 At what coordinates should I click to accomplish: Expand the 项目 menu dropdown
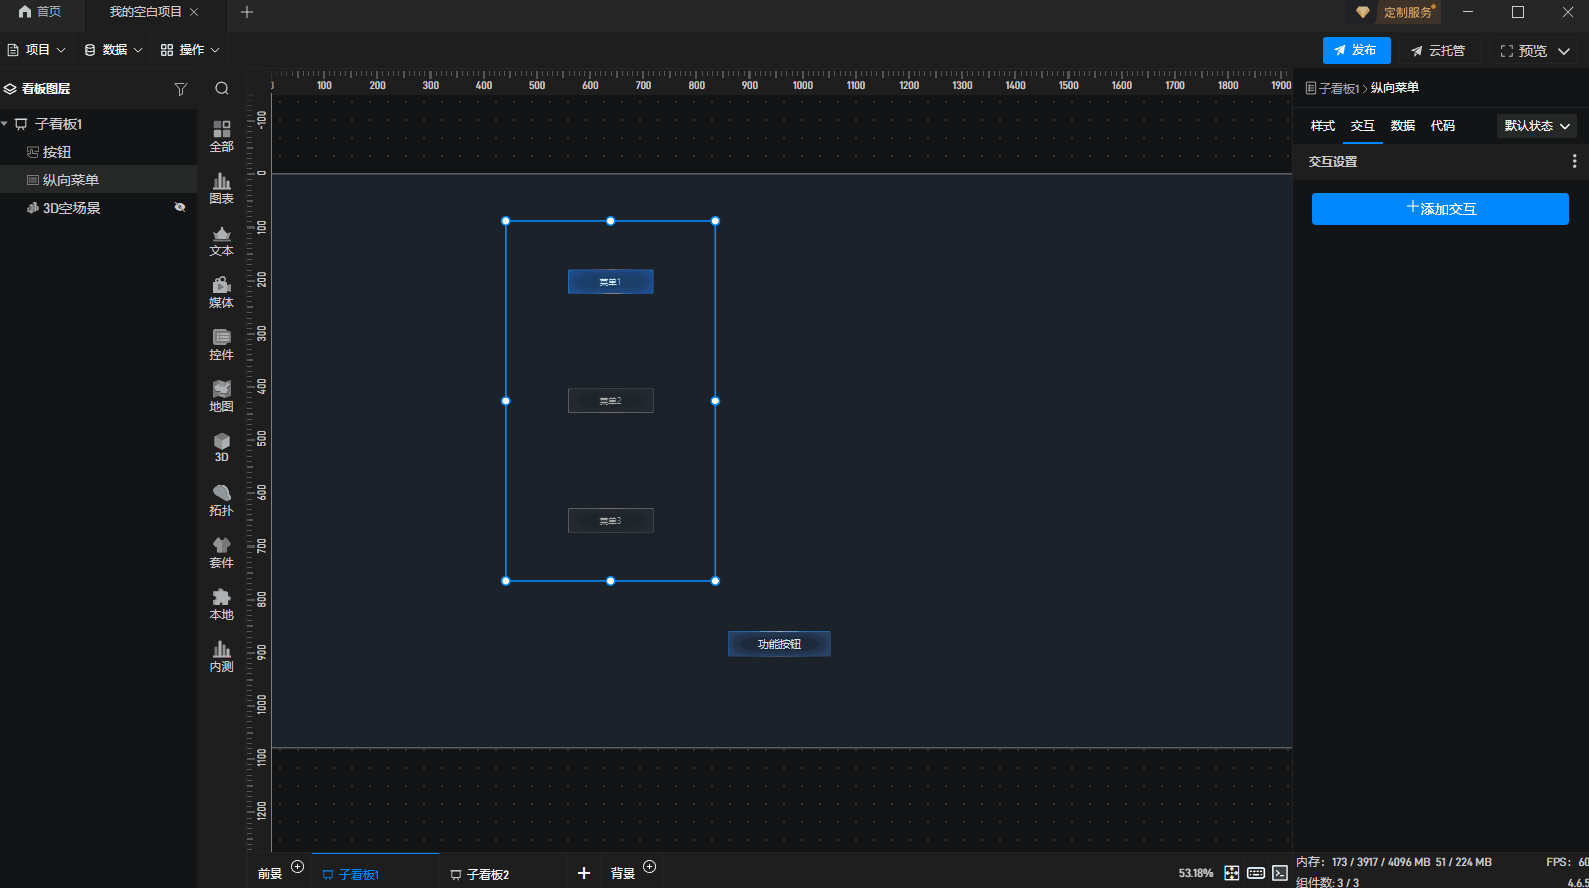click(x=37, y=50)
